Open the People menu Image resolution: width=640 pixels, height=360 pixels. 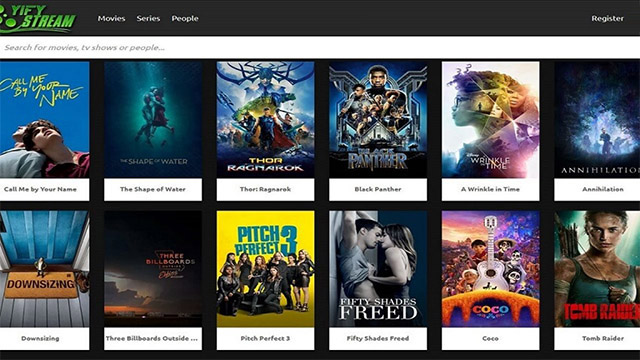(x=185, y=18)
